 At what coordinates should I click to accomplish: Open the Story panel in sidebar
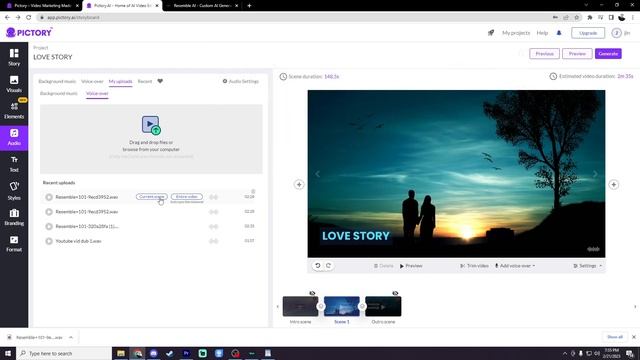[x=14, y=57]
